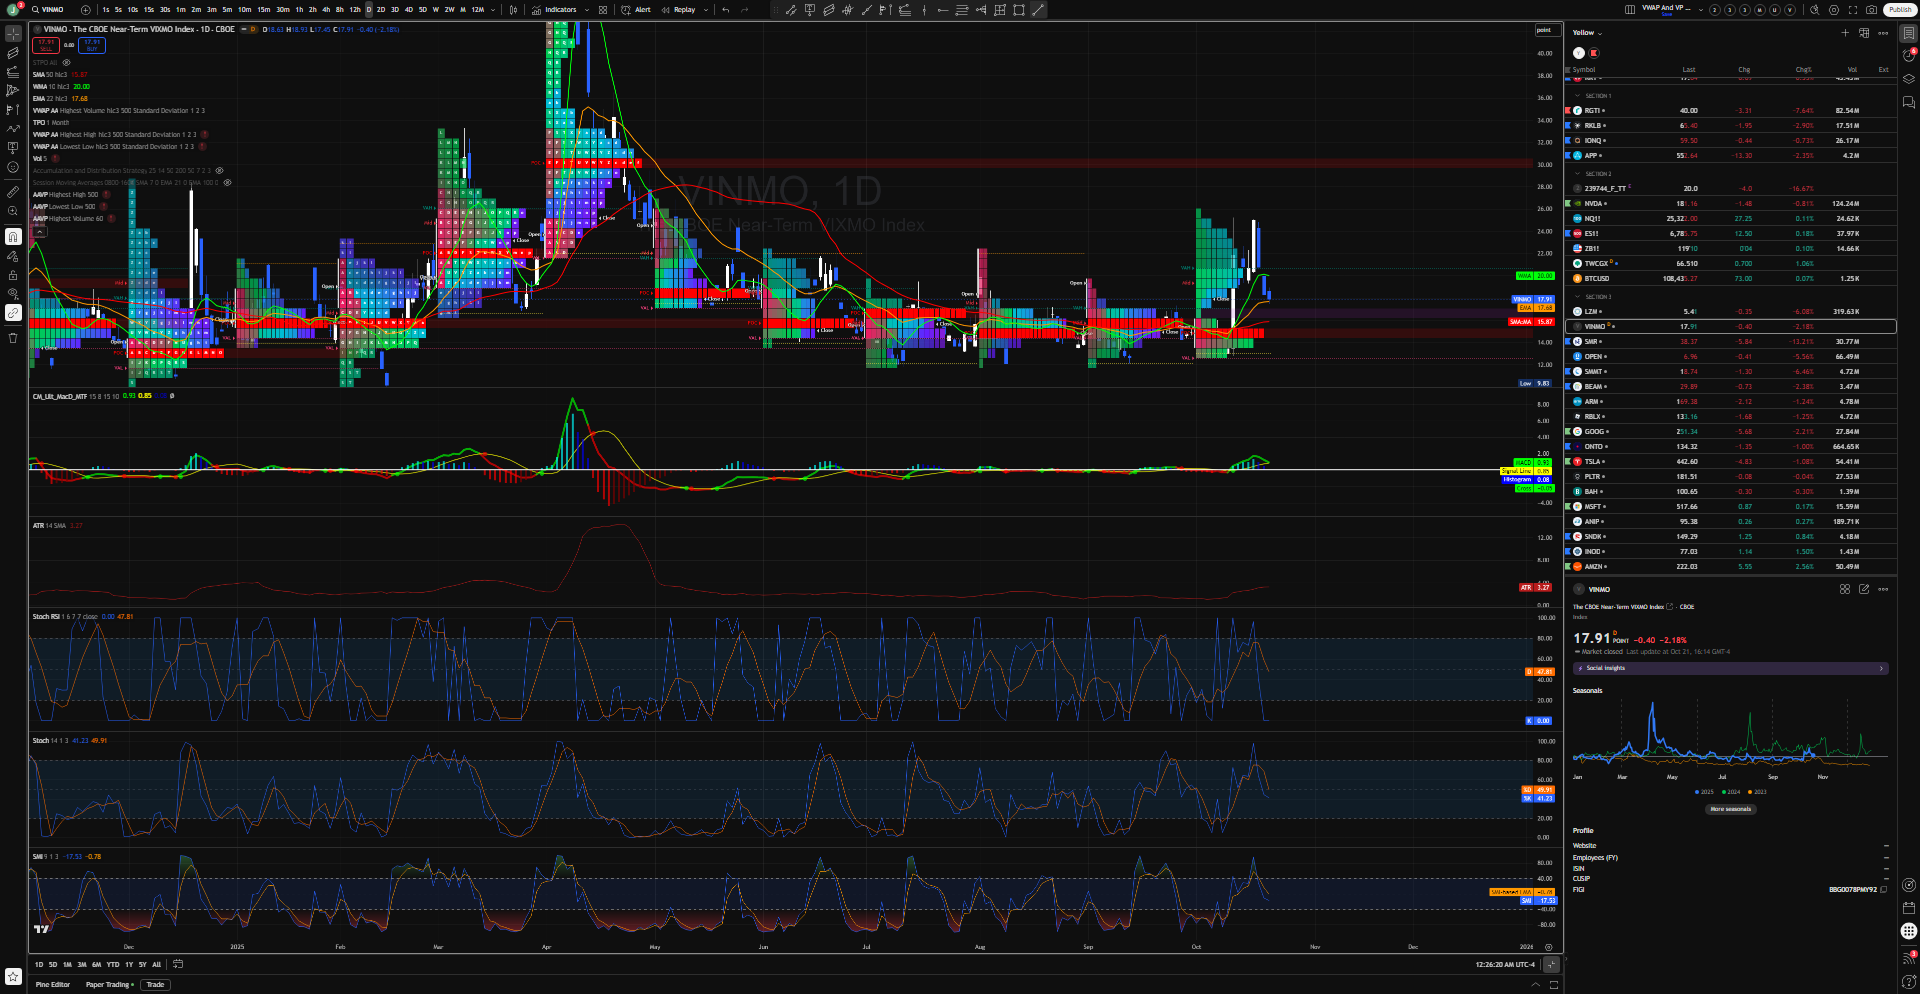Enter fullscreen mode
1920x994 pixels.
[x=1853, y=10]
